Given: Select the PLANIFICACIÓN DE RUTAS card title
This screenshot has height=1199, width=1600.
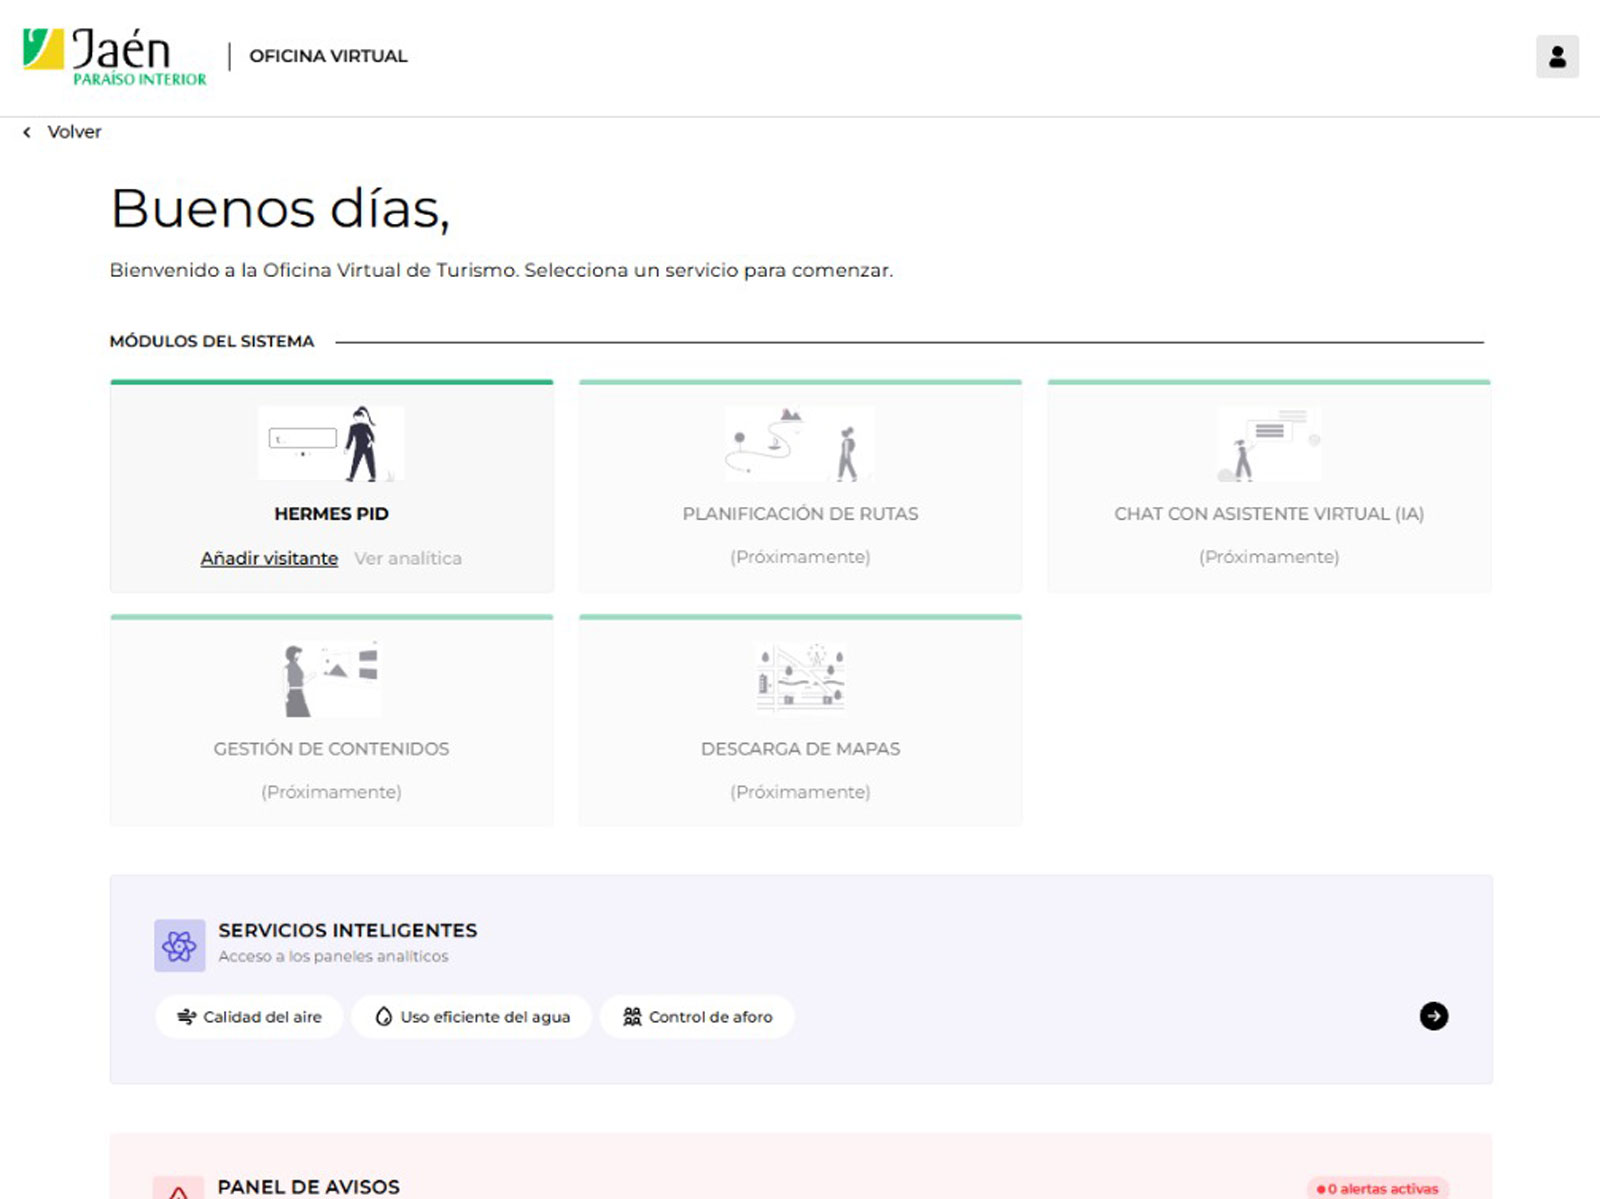Looking at the screenshot, I should (800, 513).
